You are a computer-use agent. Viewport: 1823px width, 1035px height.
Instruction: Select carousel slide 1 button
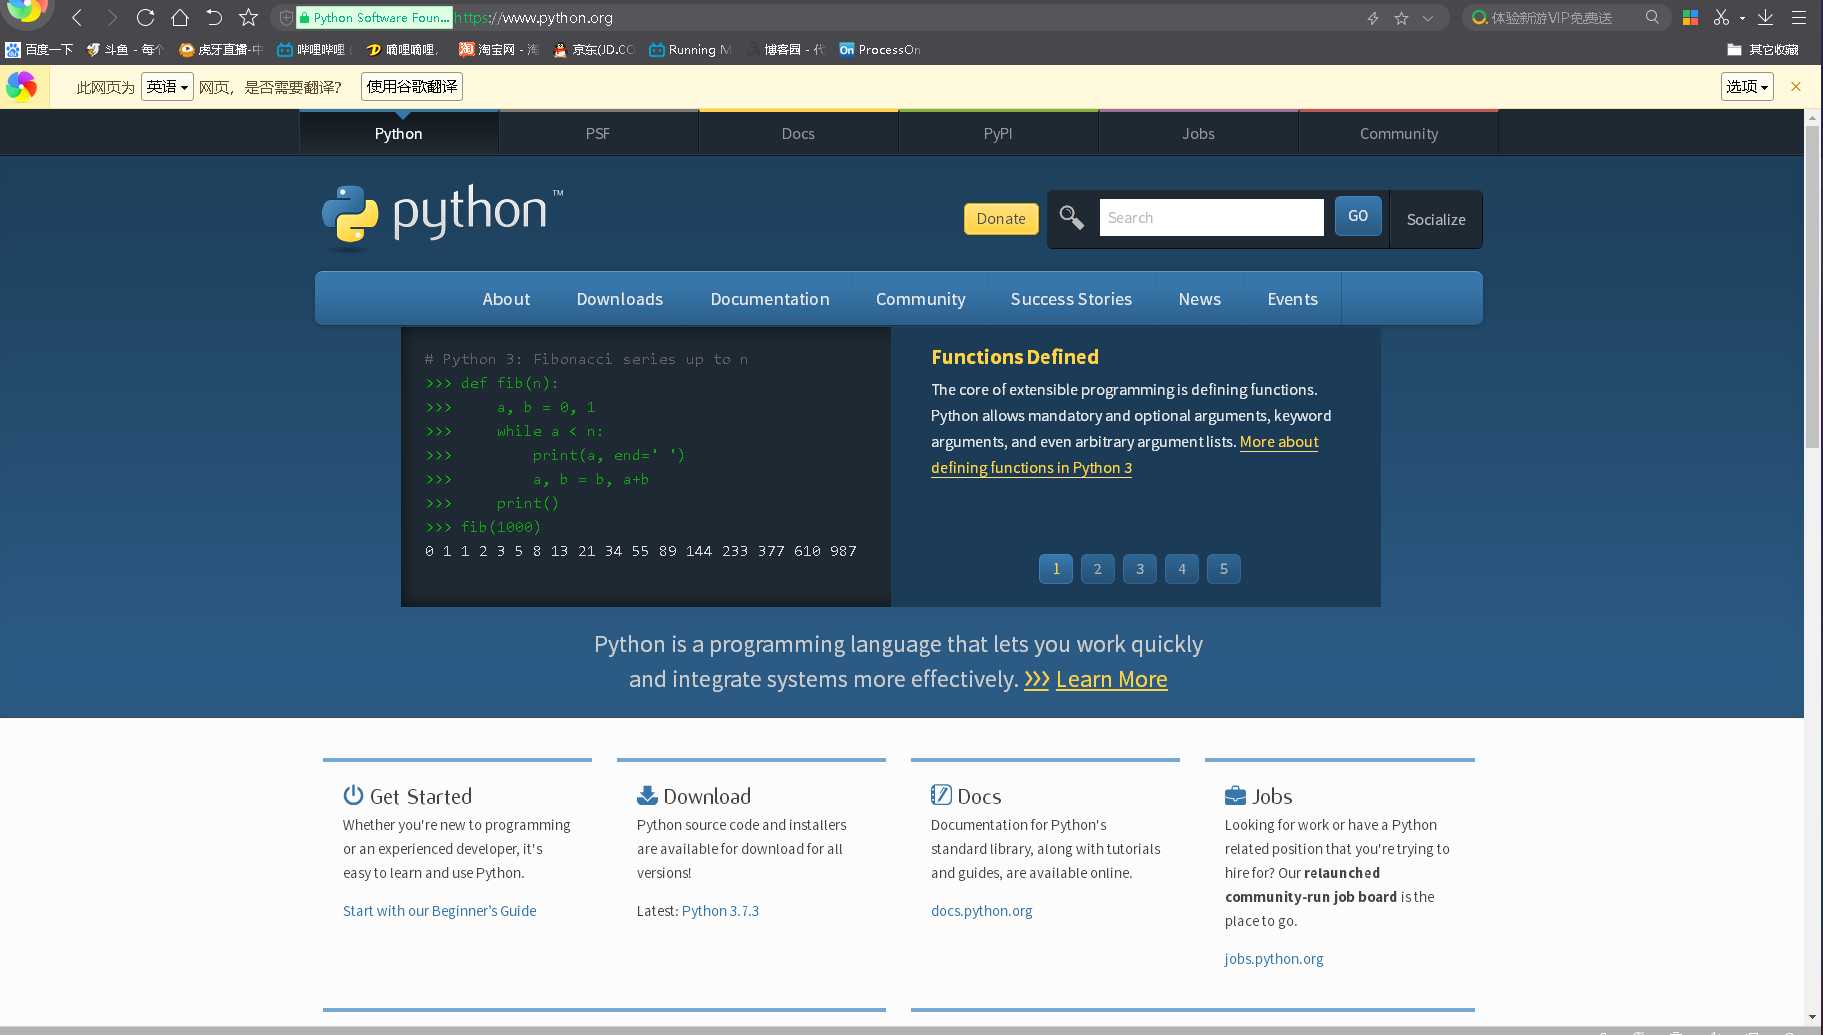click(x=1056, y=569)
